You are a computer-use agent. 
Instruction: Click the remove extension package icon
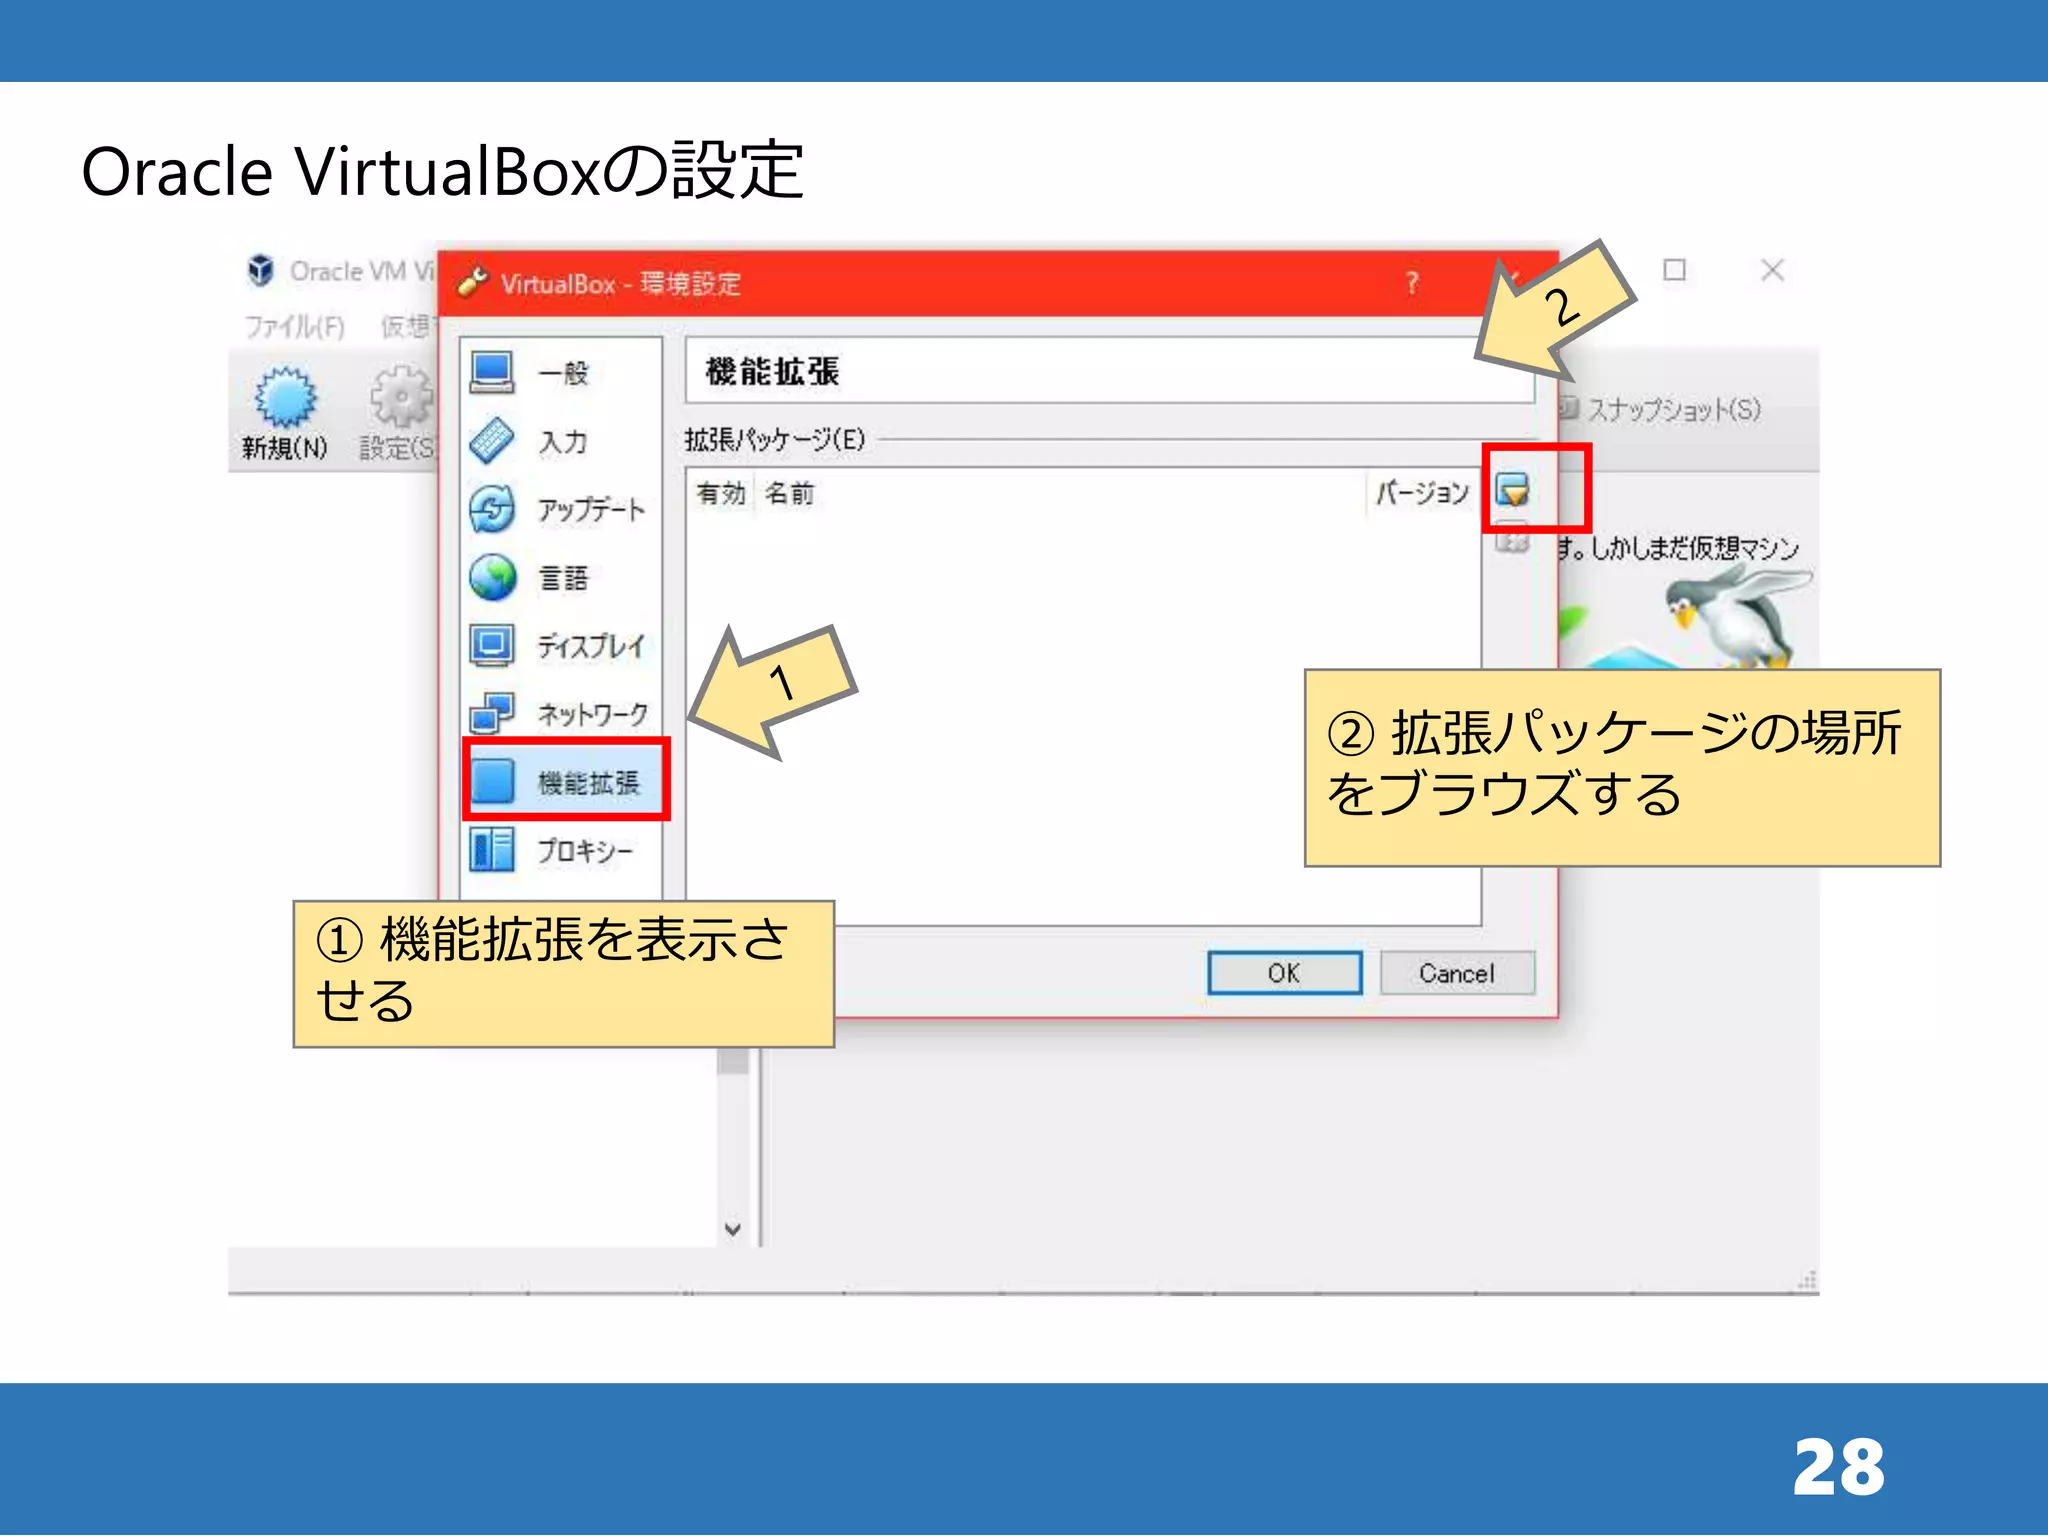(x=1512, y=538)
